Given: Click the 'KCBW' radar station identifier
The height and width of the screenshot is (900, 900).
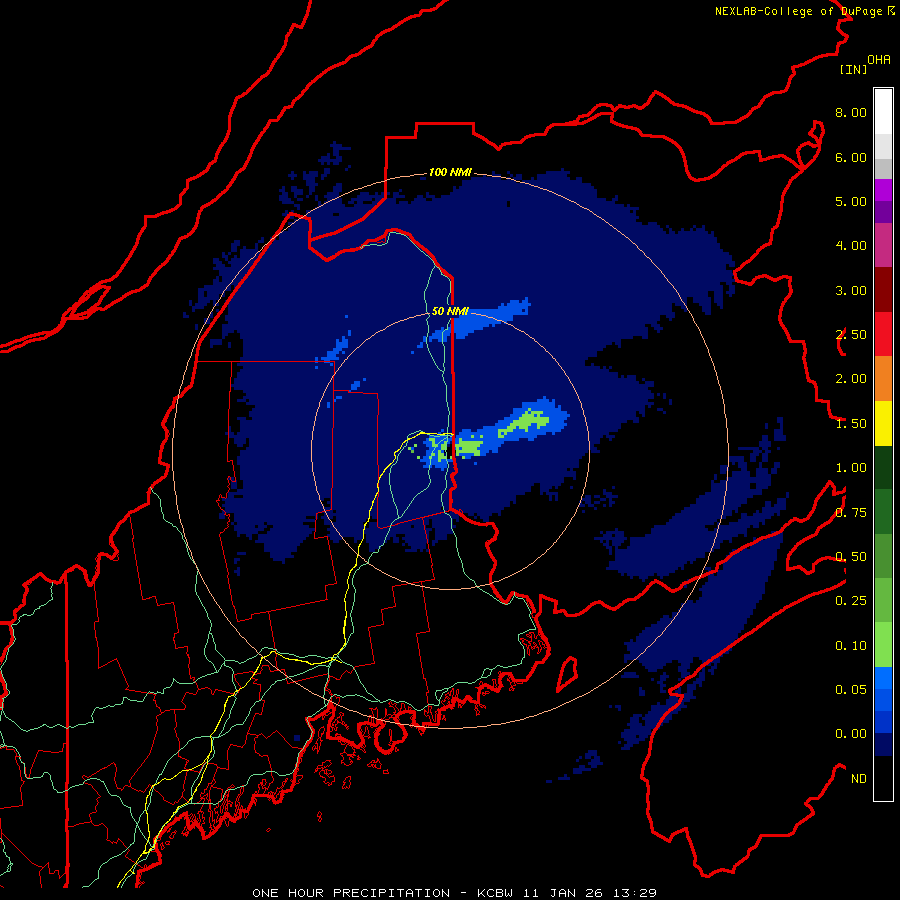Looking at the screenshot, I should 495,893.
